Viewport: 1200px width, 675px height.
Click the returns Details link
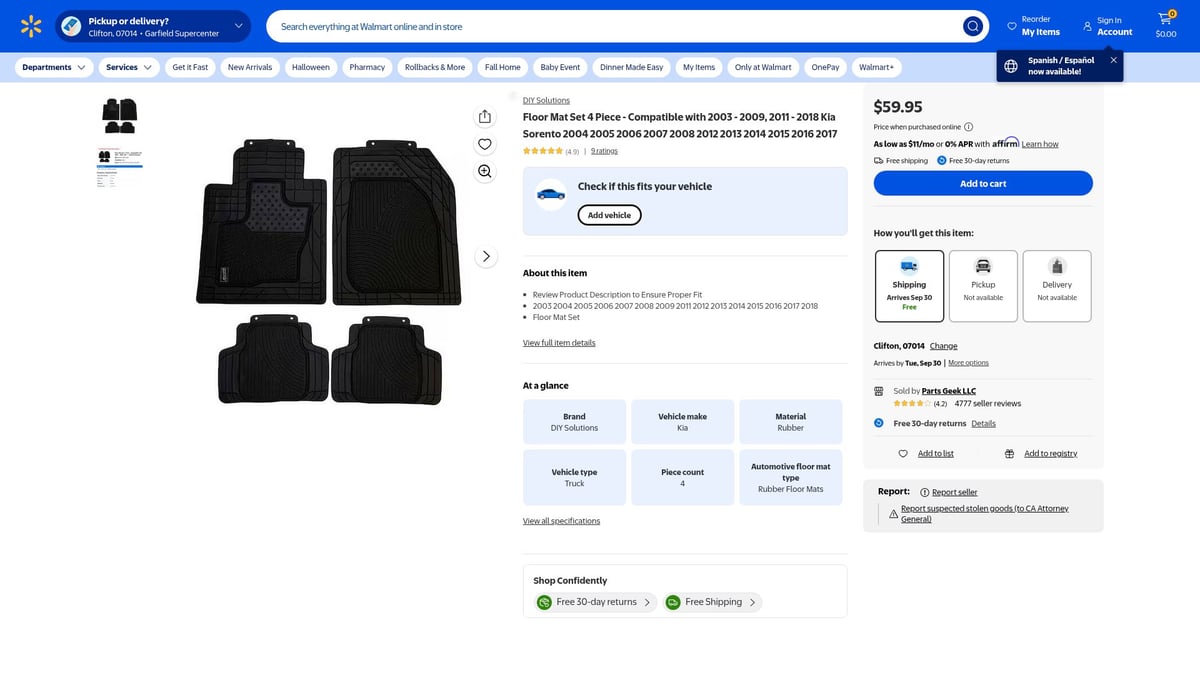[x=983, y=423]
